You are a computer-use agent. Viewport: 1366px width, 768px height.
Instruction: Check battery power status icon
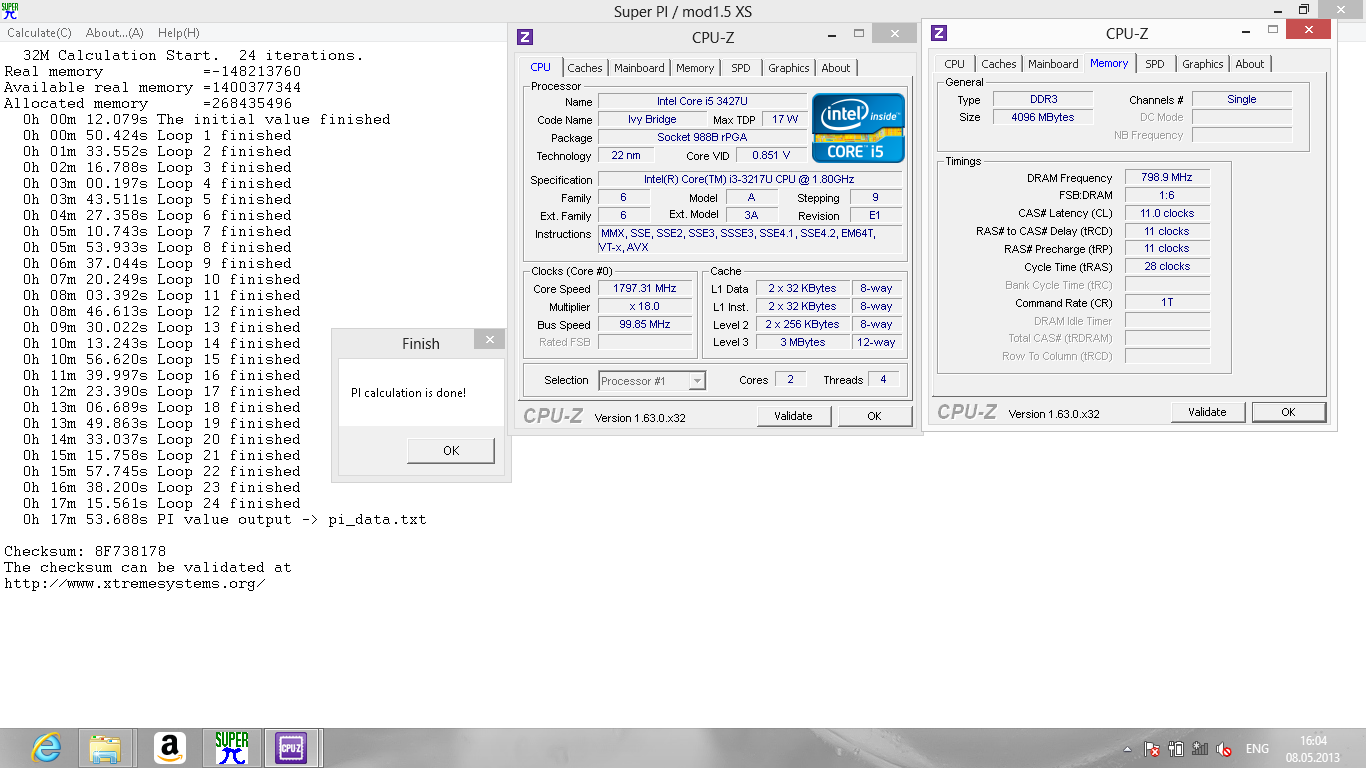pyautogui.click(x=1176, y=749)
